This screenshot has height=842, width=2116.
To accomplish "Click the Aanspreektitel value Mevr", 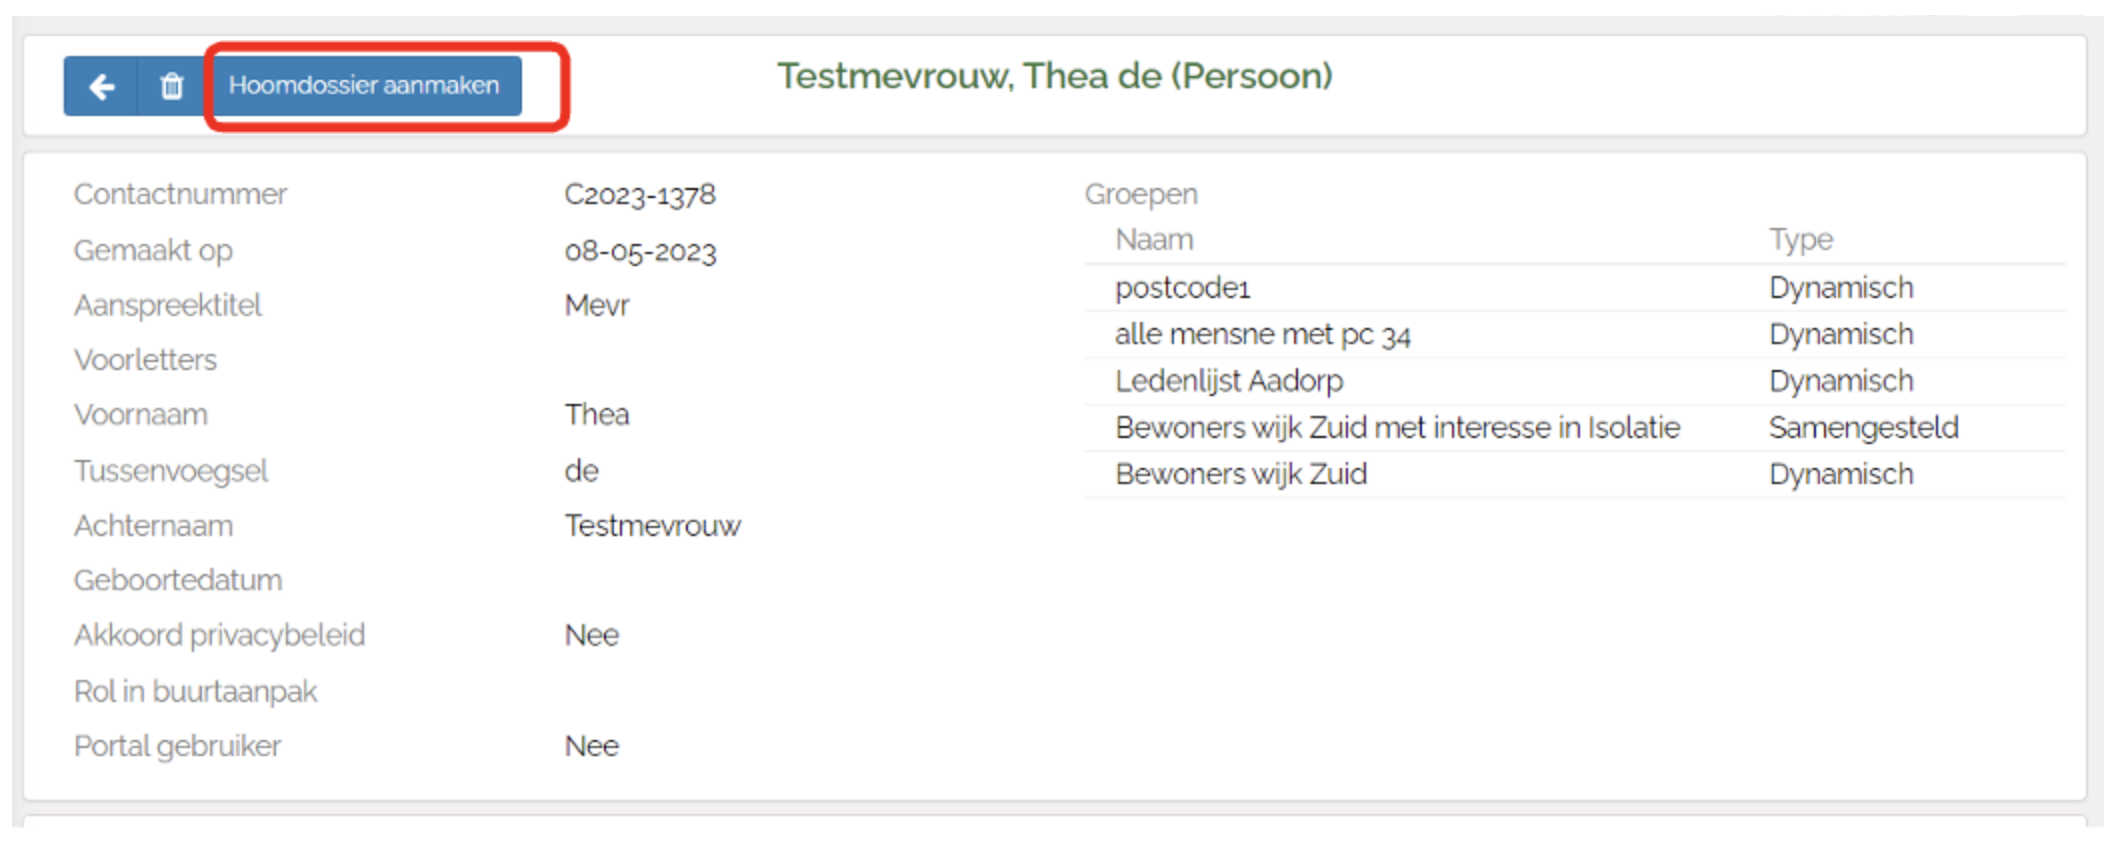I will (597, 305).
